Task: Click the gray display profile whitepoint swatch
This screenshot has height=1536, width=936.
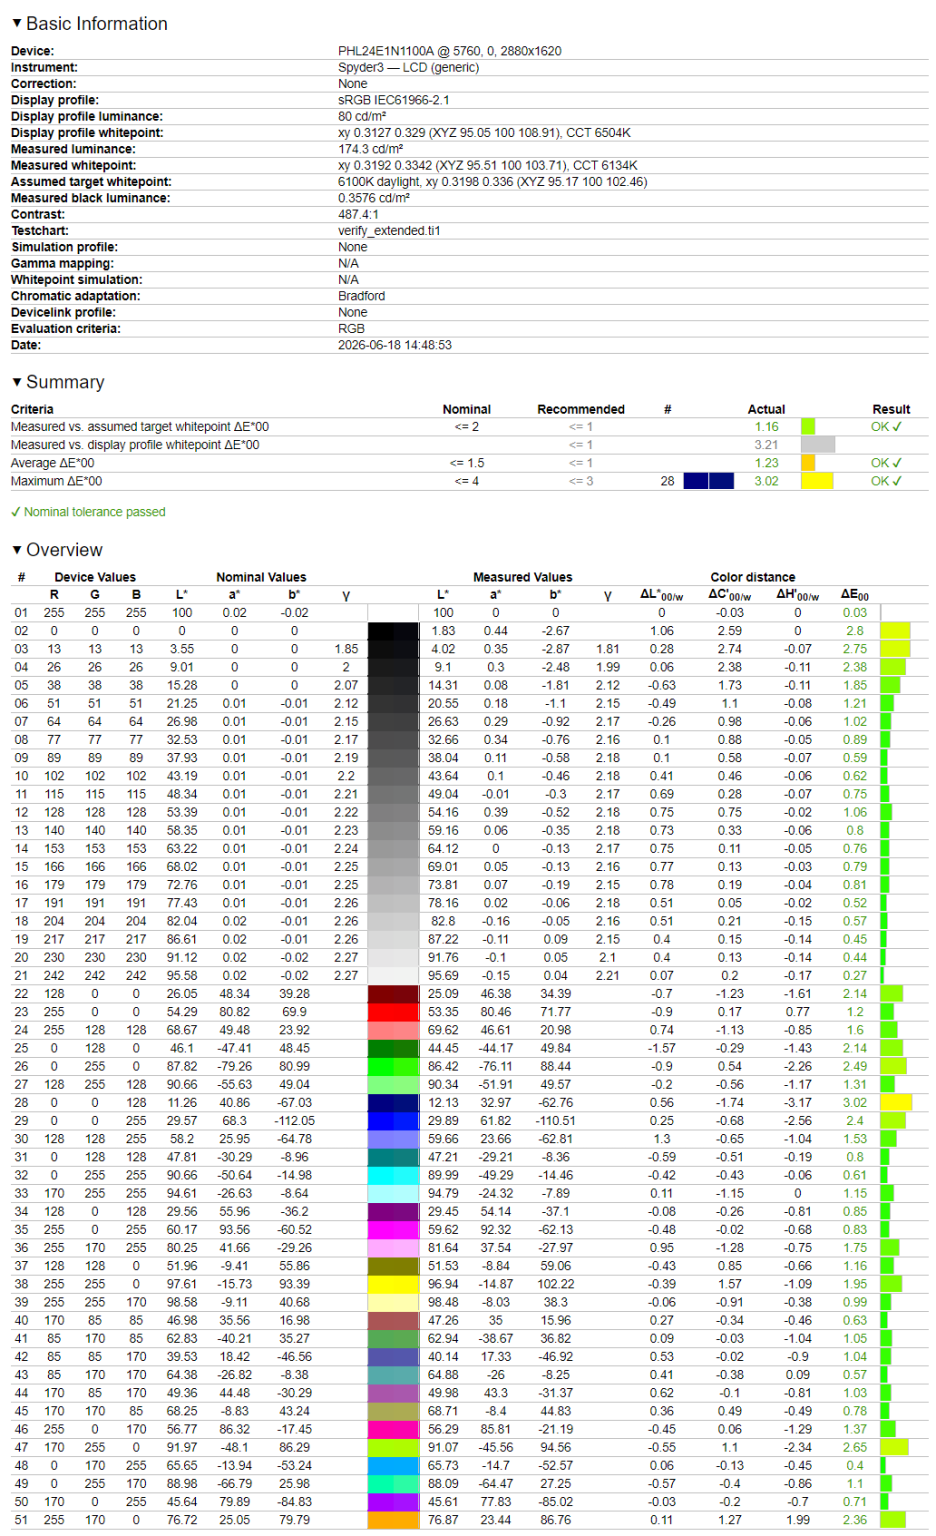Action: [818, 444]
